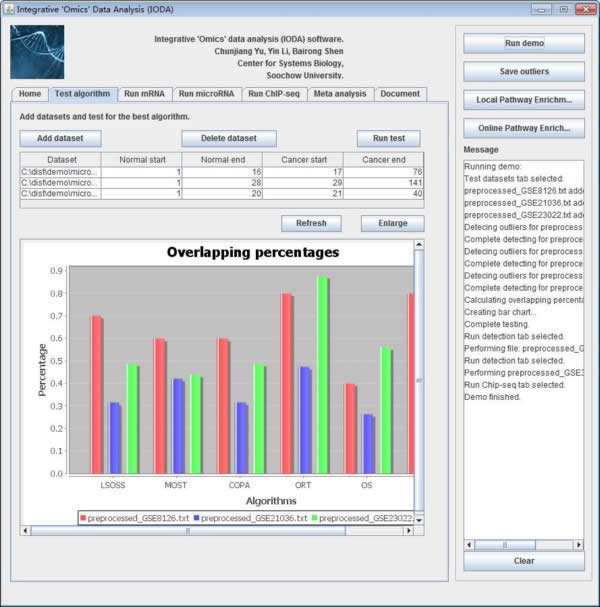
Task: Click the Delete dataset button
Action: pyautogui.click(x=229, y=138)
